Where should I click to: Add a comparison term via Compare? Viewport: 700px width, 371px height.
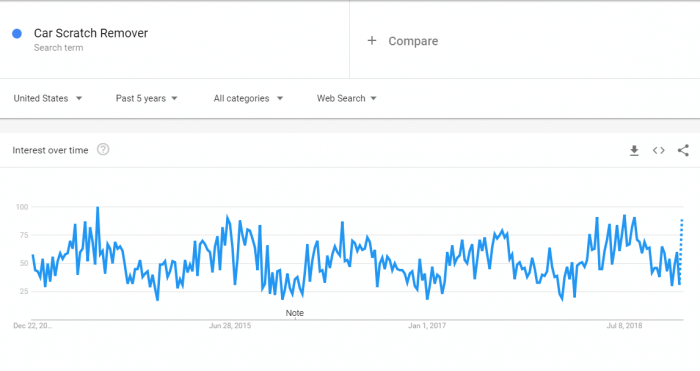pos(413,41)
